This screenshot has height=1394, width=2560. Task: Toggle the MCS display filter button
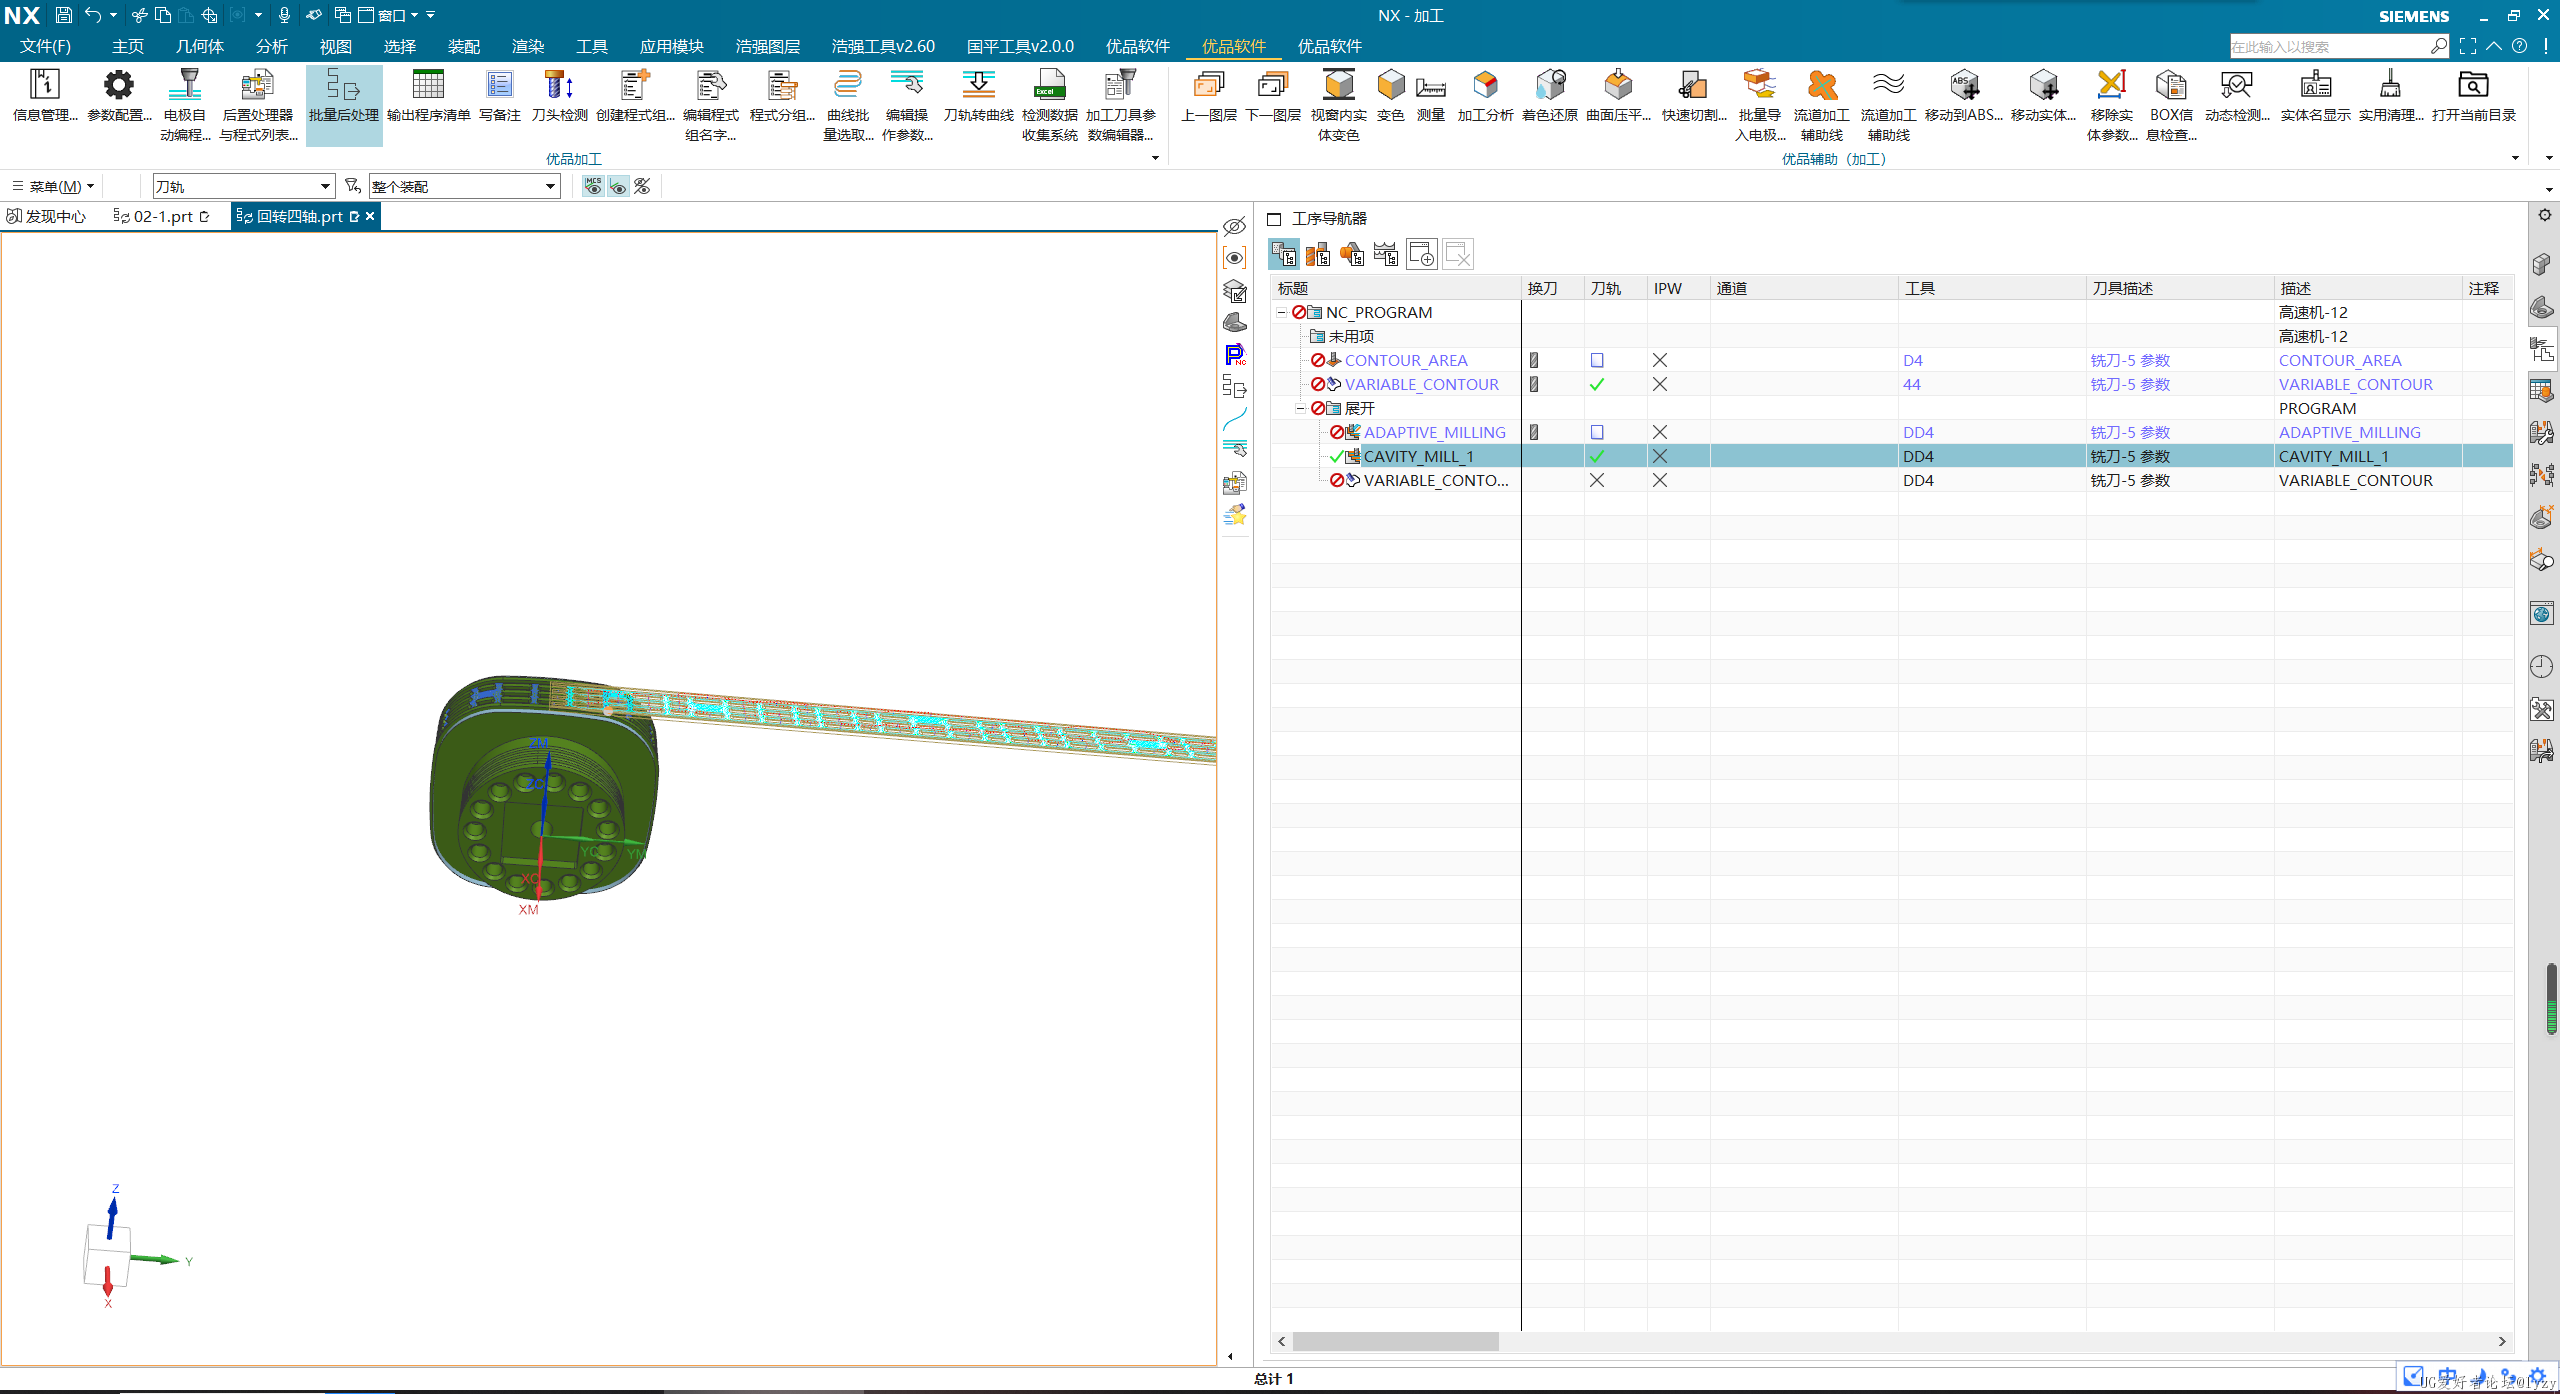[x=594, y=186]
